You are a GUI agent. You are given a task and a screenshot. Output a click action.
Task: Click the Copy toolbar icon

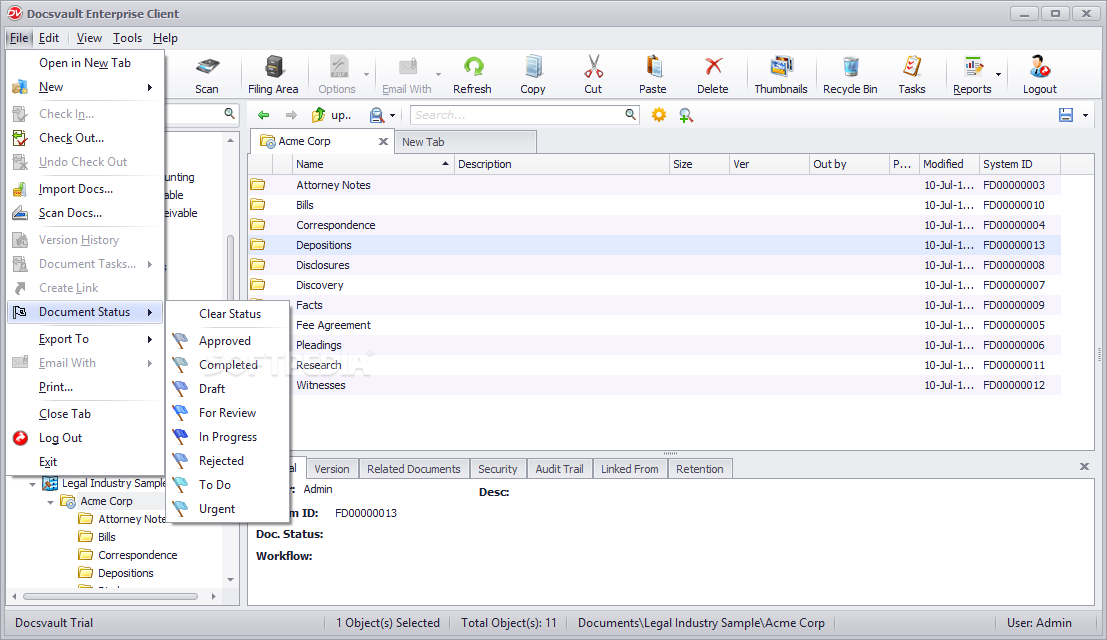point(533,68)
